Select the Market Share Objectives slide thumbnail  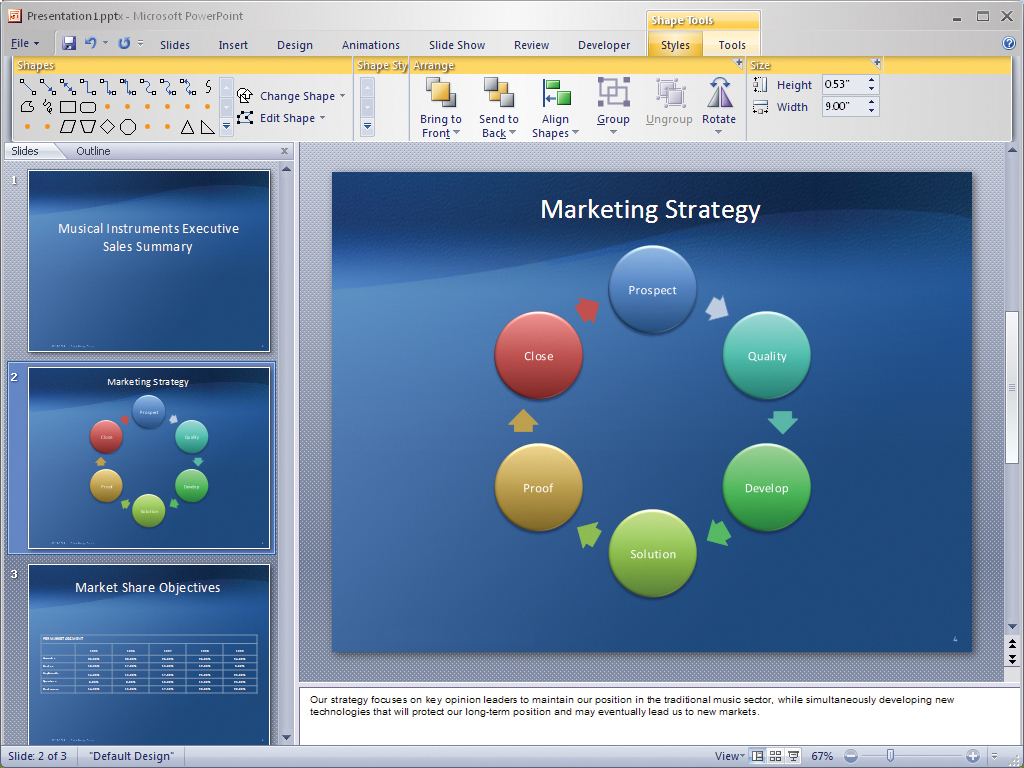pos(148,654)
